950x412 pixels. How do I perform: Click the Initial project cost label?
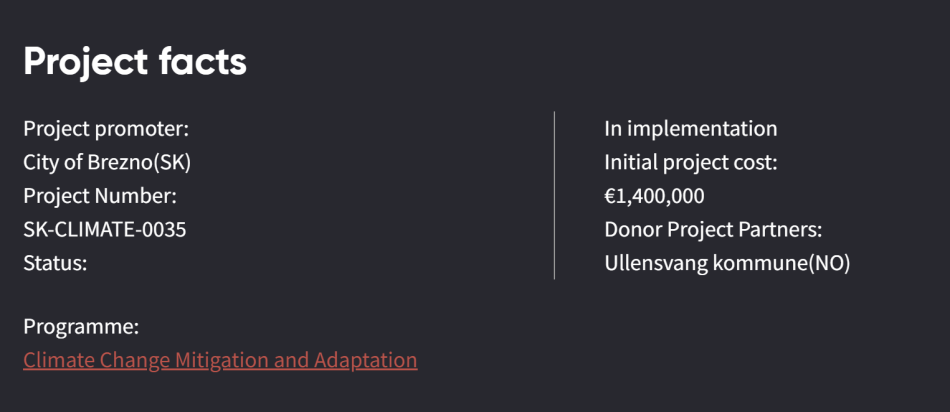[x=690, y=162]
